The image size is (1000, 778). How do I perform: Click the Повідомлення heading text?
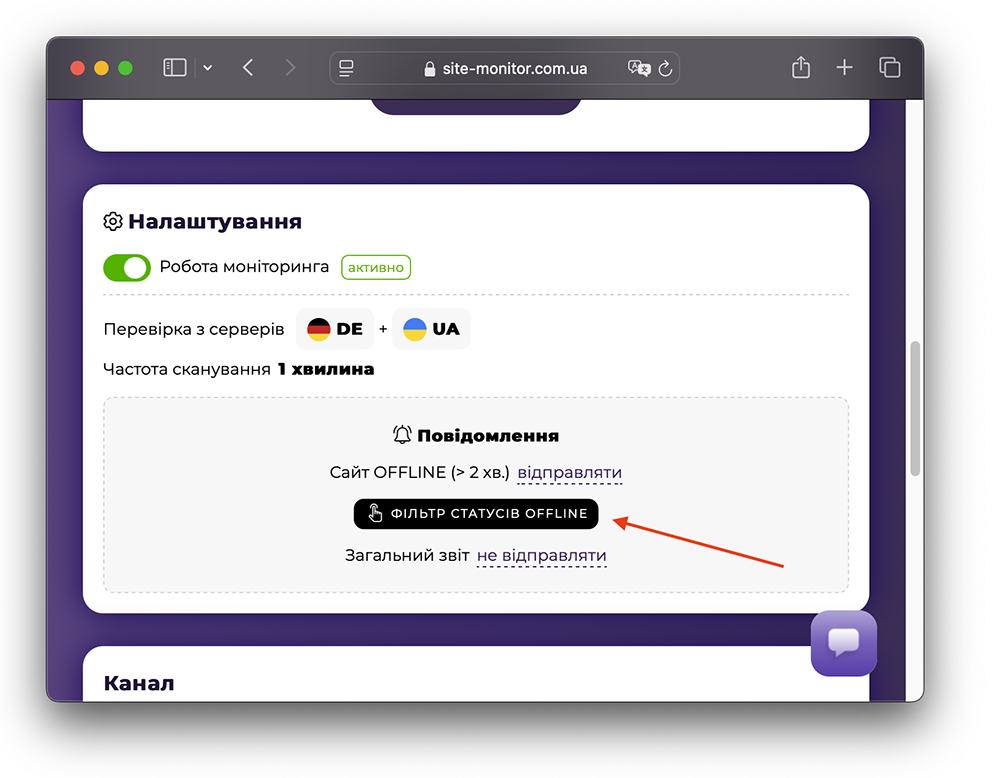pyautogui.click(x=488, y=436)
